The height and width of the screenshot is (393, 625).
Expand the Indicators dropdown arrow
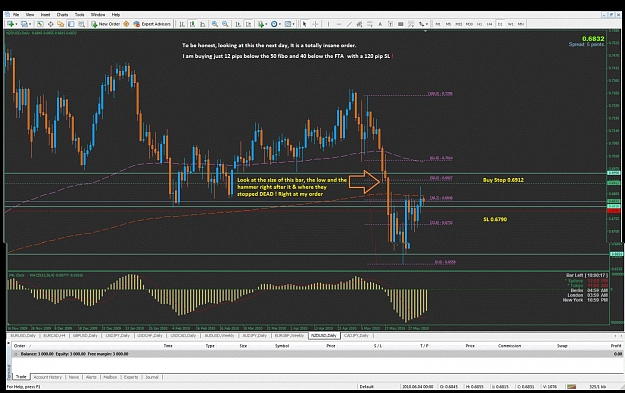266,24
